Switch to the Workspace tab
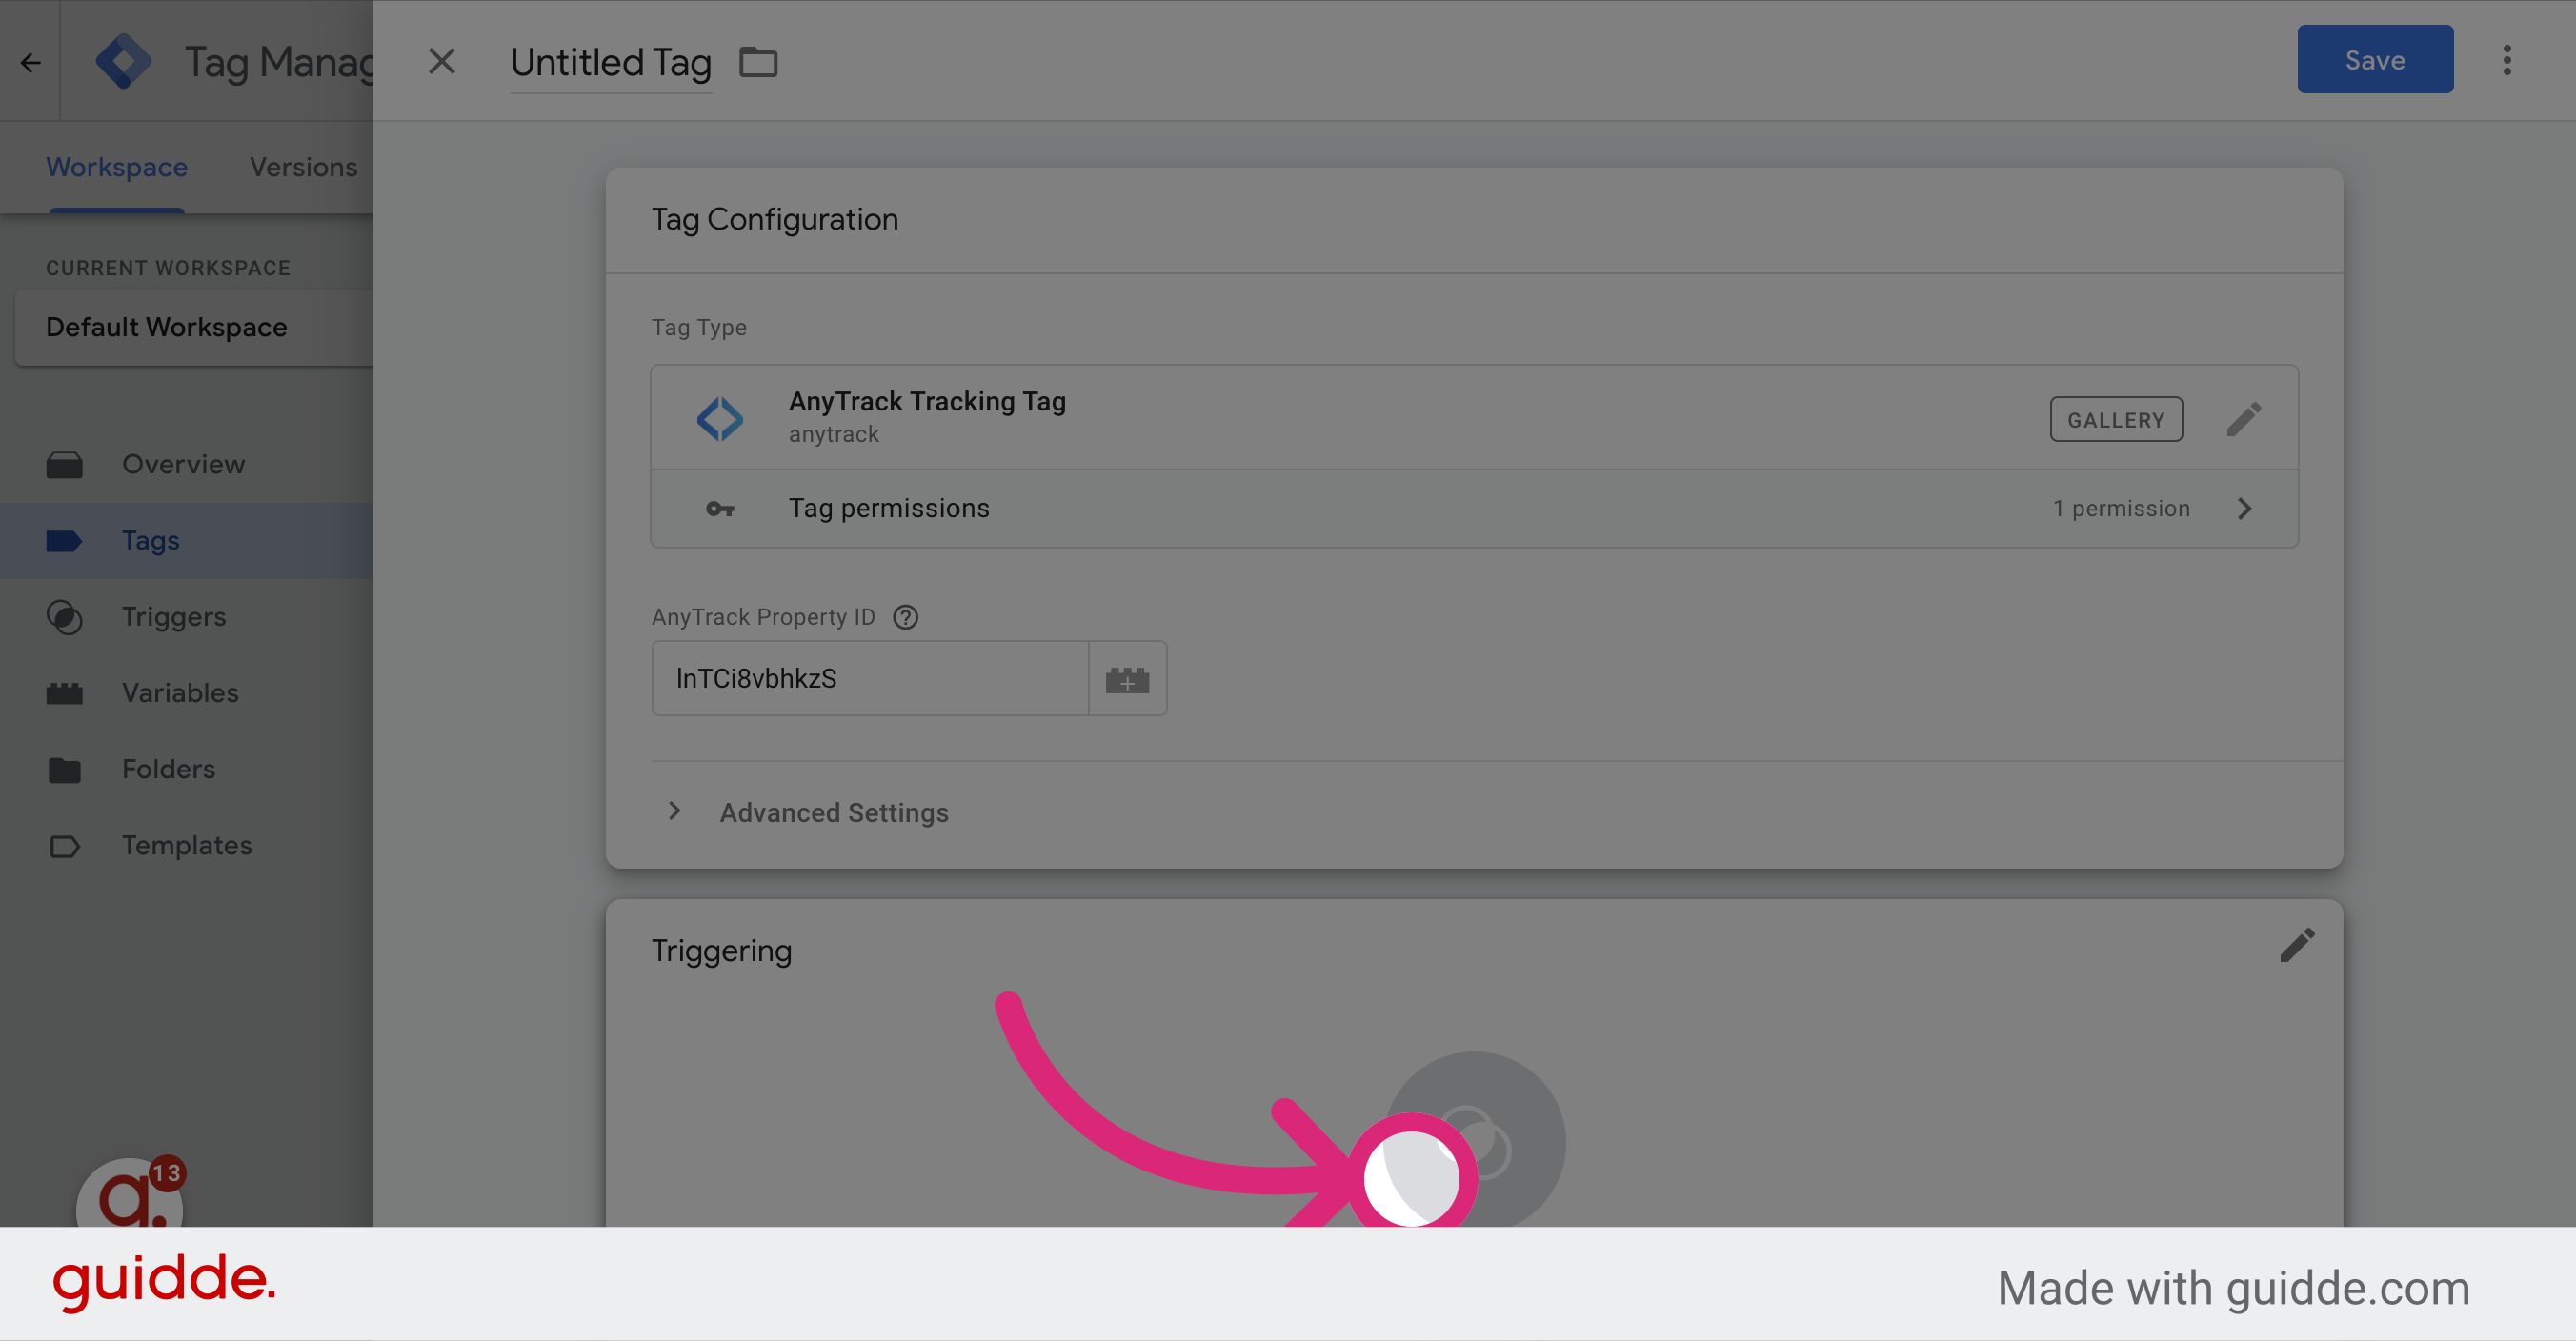The width and height of the screenshot is (2576, 1341). (x=117, y=167)
